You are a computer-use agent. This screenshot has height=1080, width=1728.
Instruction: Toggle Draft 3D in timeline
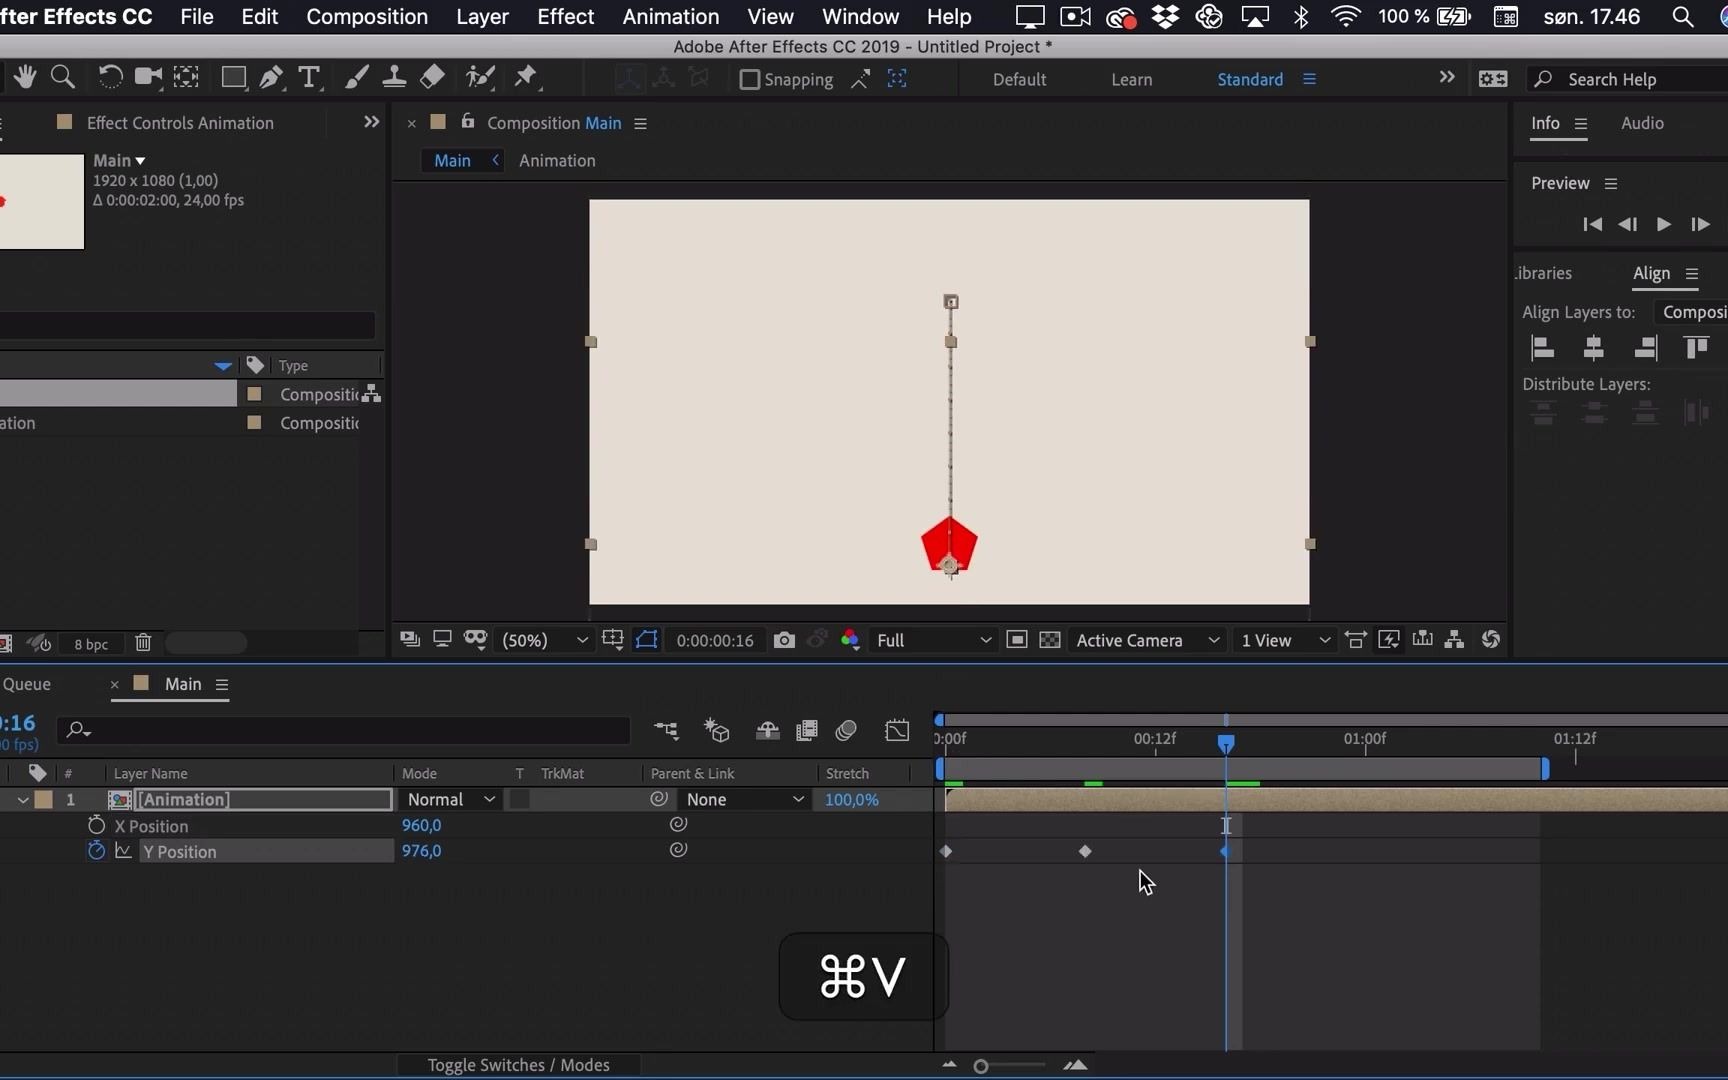(x=717, y=731)
